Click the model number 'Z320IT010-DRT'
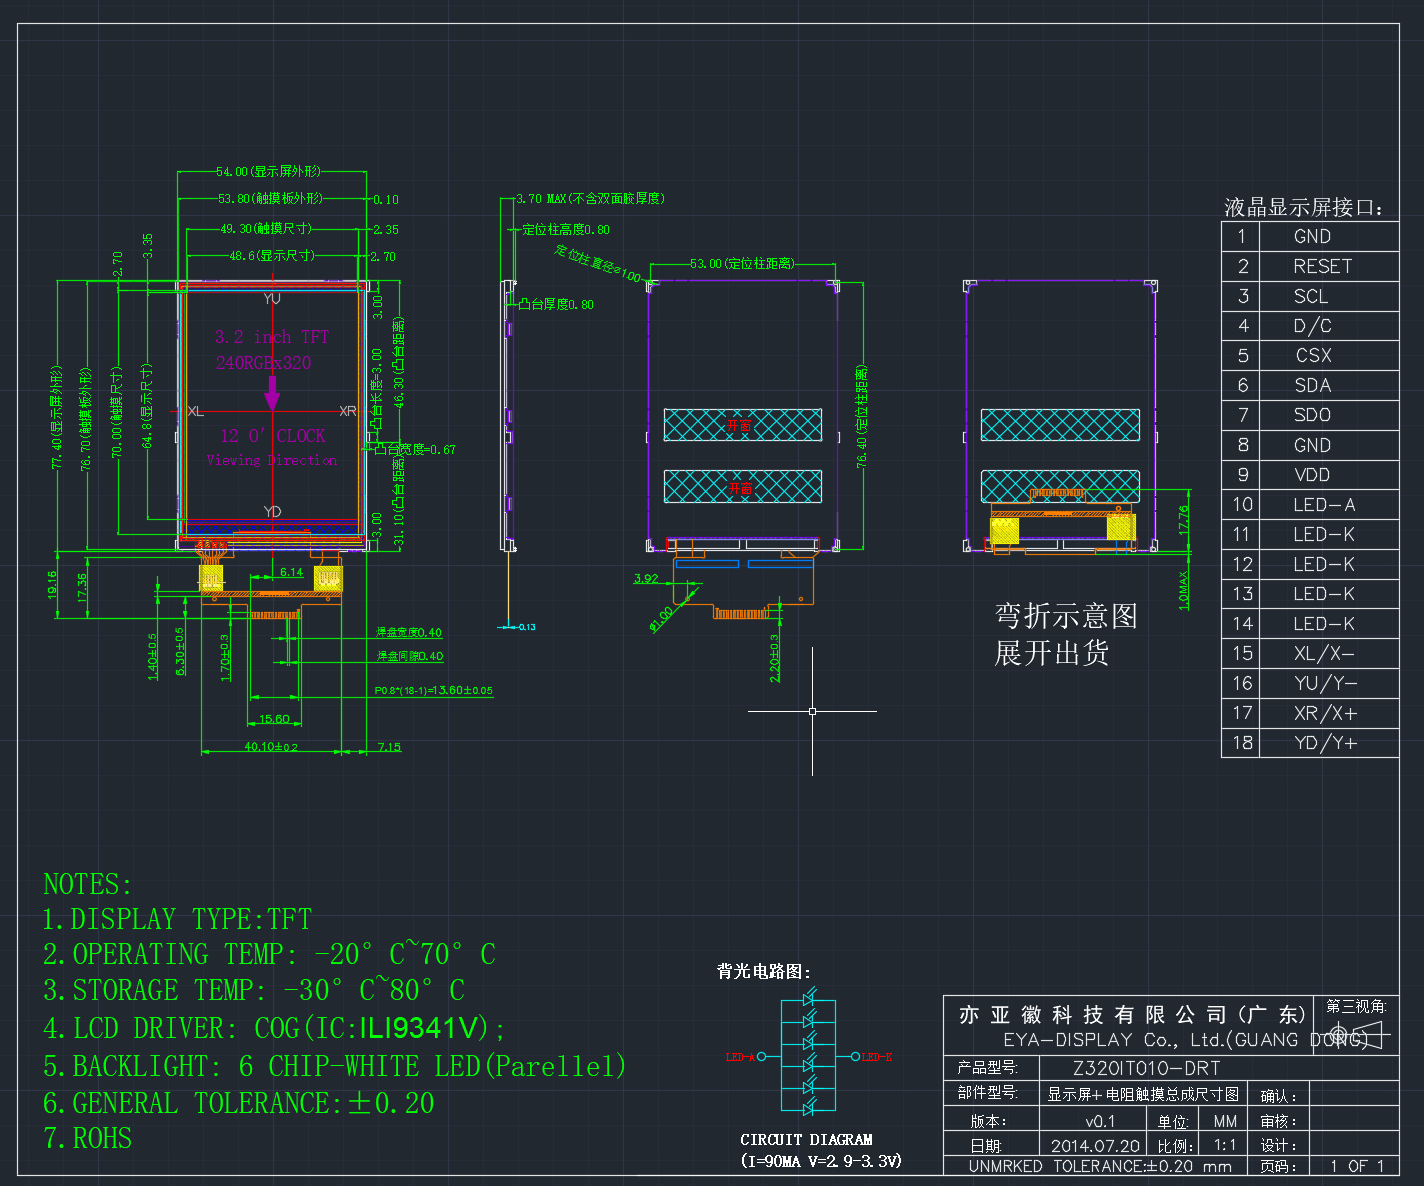The width and height of the screenshot is (1424, 1186). 1147,1068
